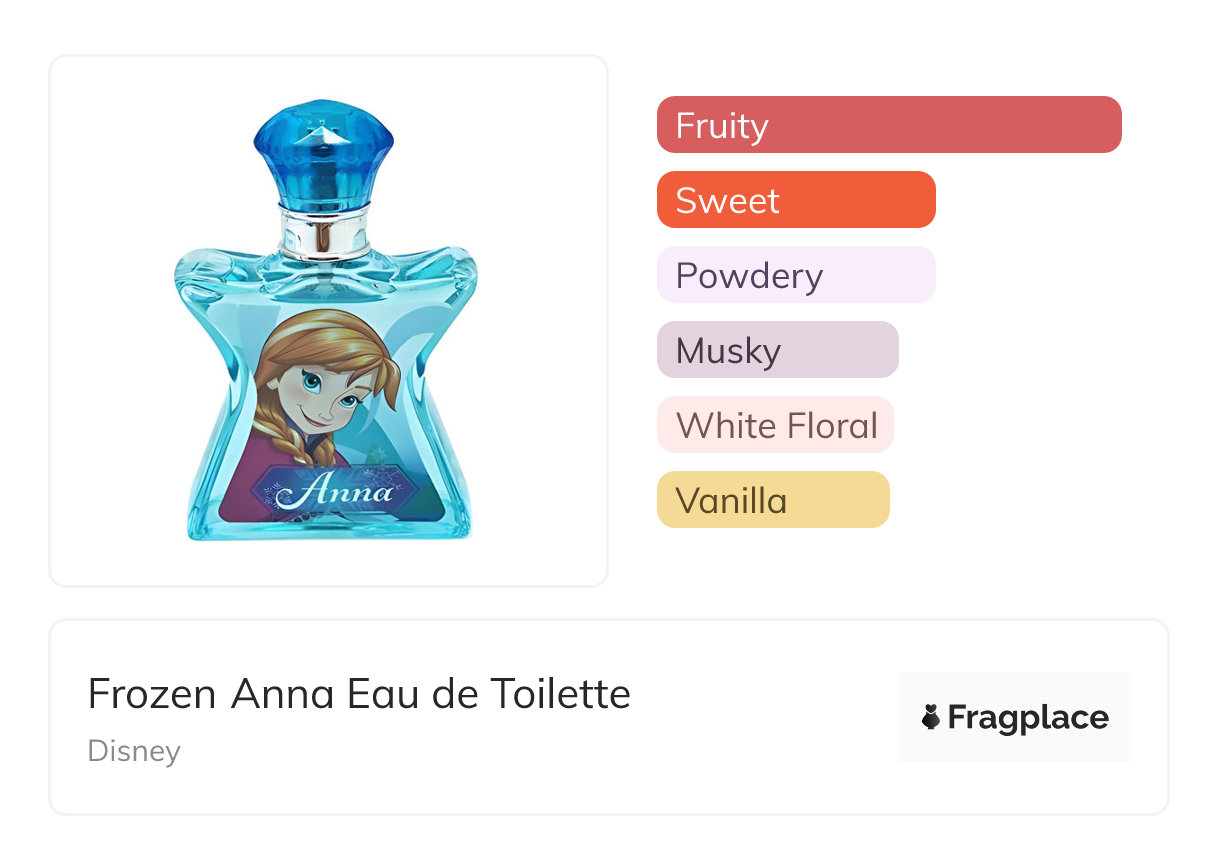Click the yellow Vanilla accord bar
Image resolution: width=1218 pixels, height=864 pixels.
tap(772, 500)
